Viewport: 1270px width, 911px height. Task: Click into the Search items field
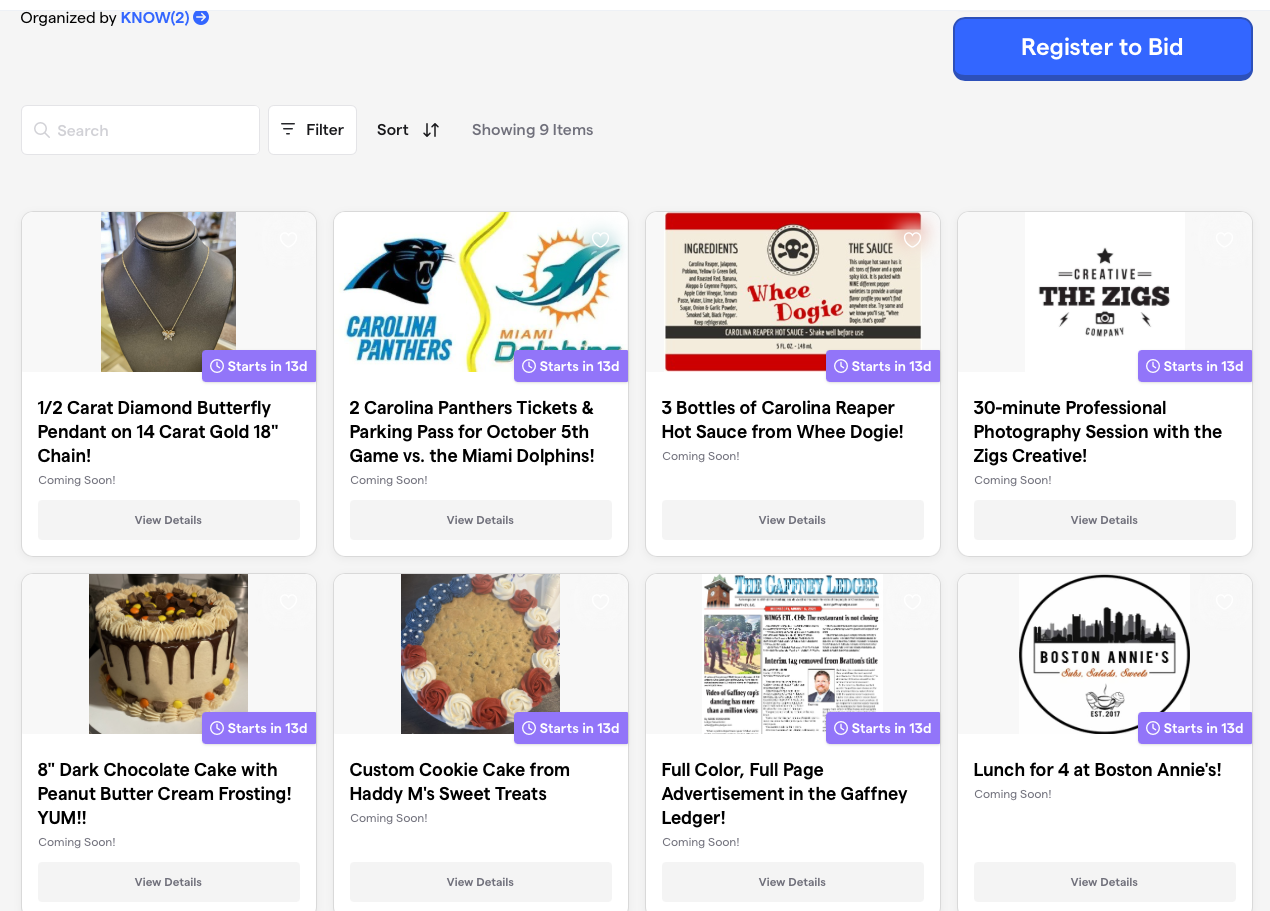(x=150, y=130)
